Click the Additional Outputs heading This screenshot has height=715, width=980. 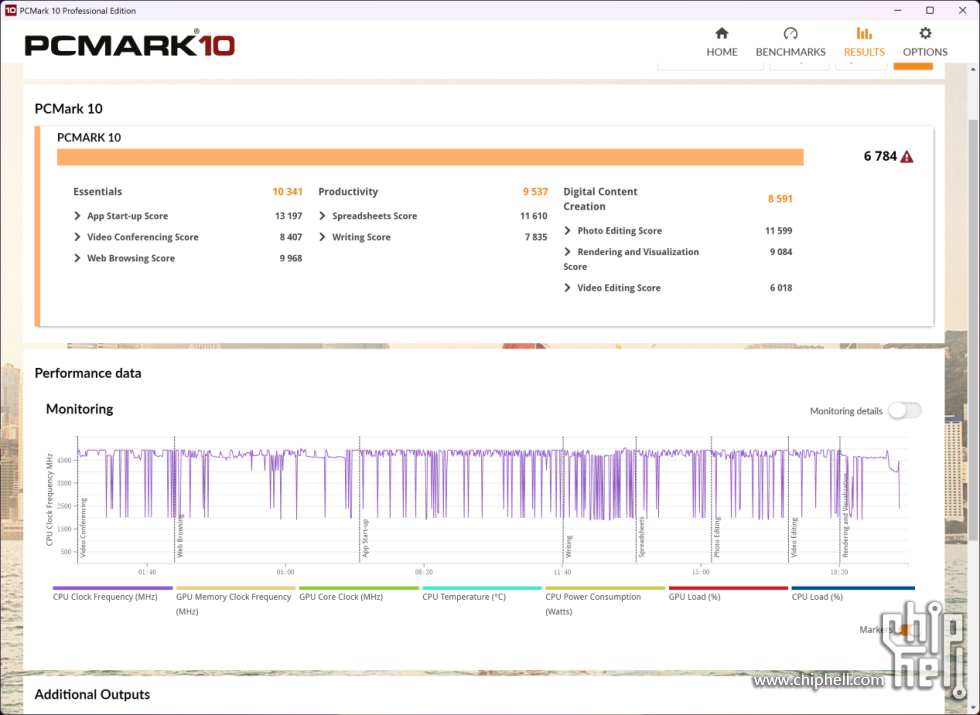[92, 694]
